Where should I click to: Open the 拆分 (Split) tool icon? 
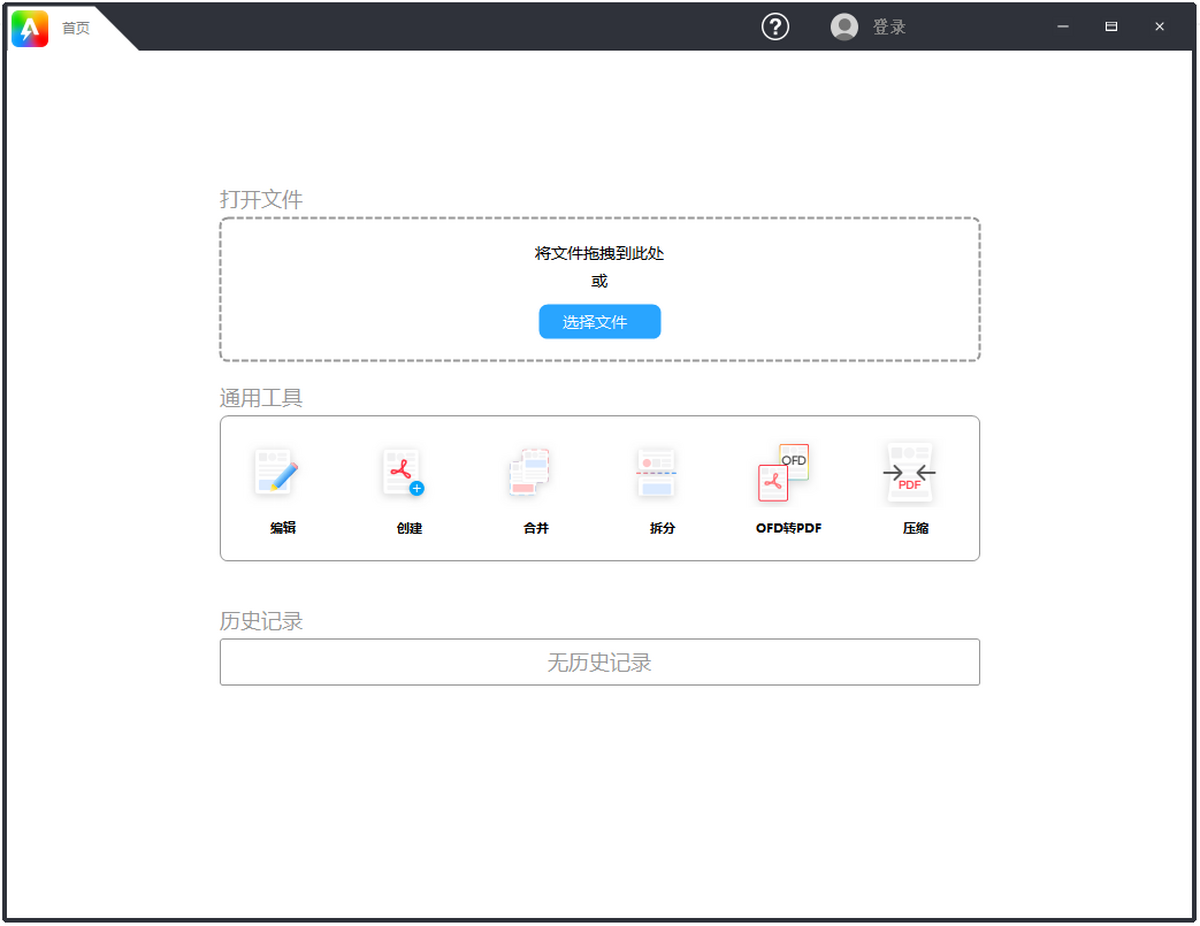coord(656,472)
